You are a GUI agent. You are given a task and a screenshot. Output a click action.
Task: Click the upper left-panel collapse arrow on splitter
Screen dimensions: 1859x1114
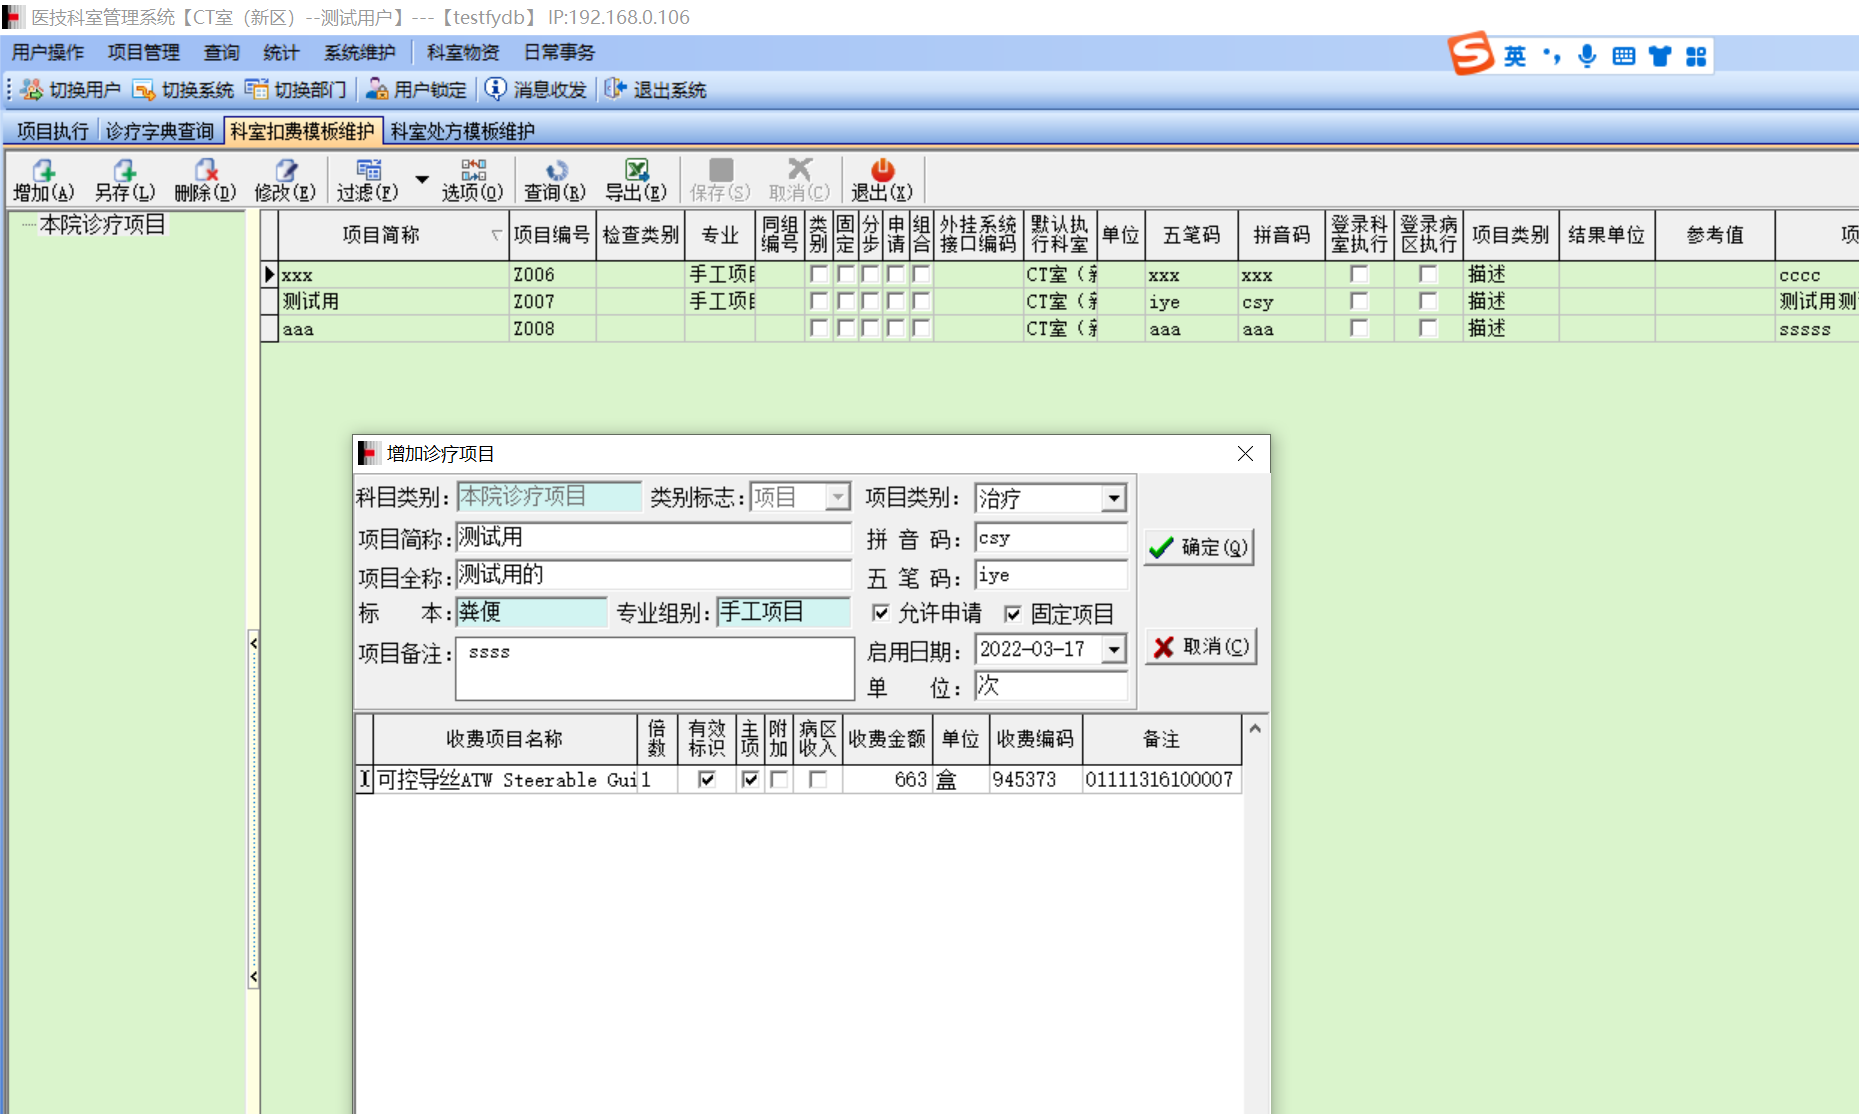click(253, 643)
